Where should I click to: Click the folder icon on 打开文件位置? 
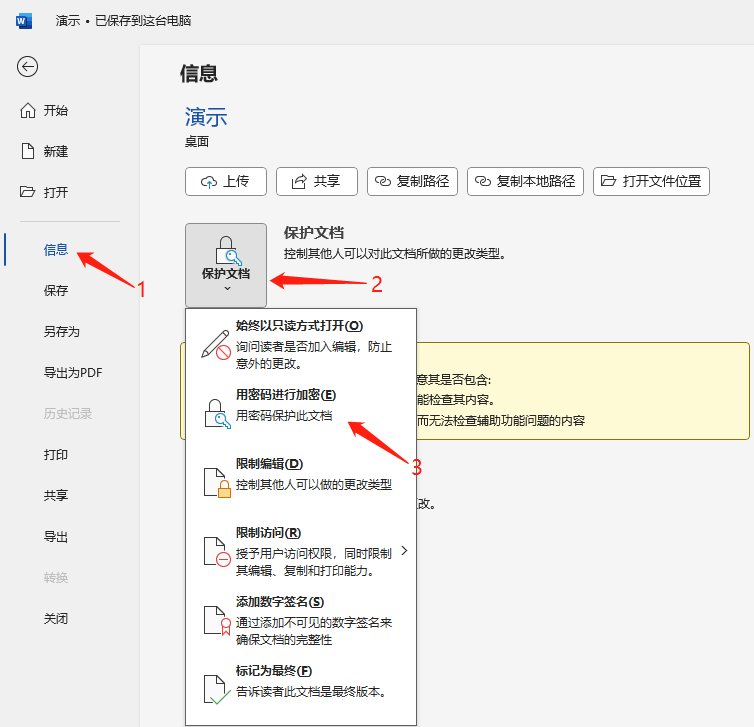609,181
